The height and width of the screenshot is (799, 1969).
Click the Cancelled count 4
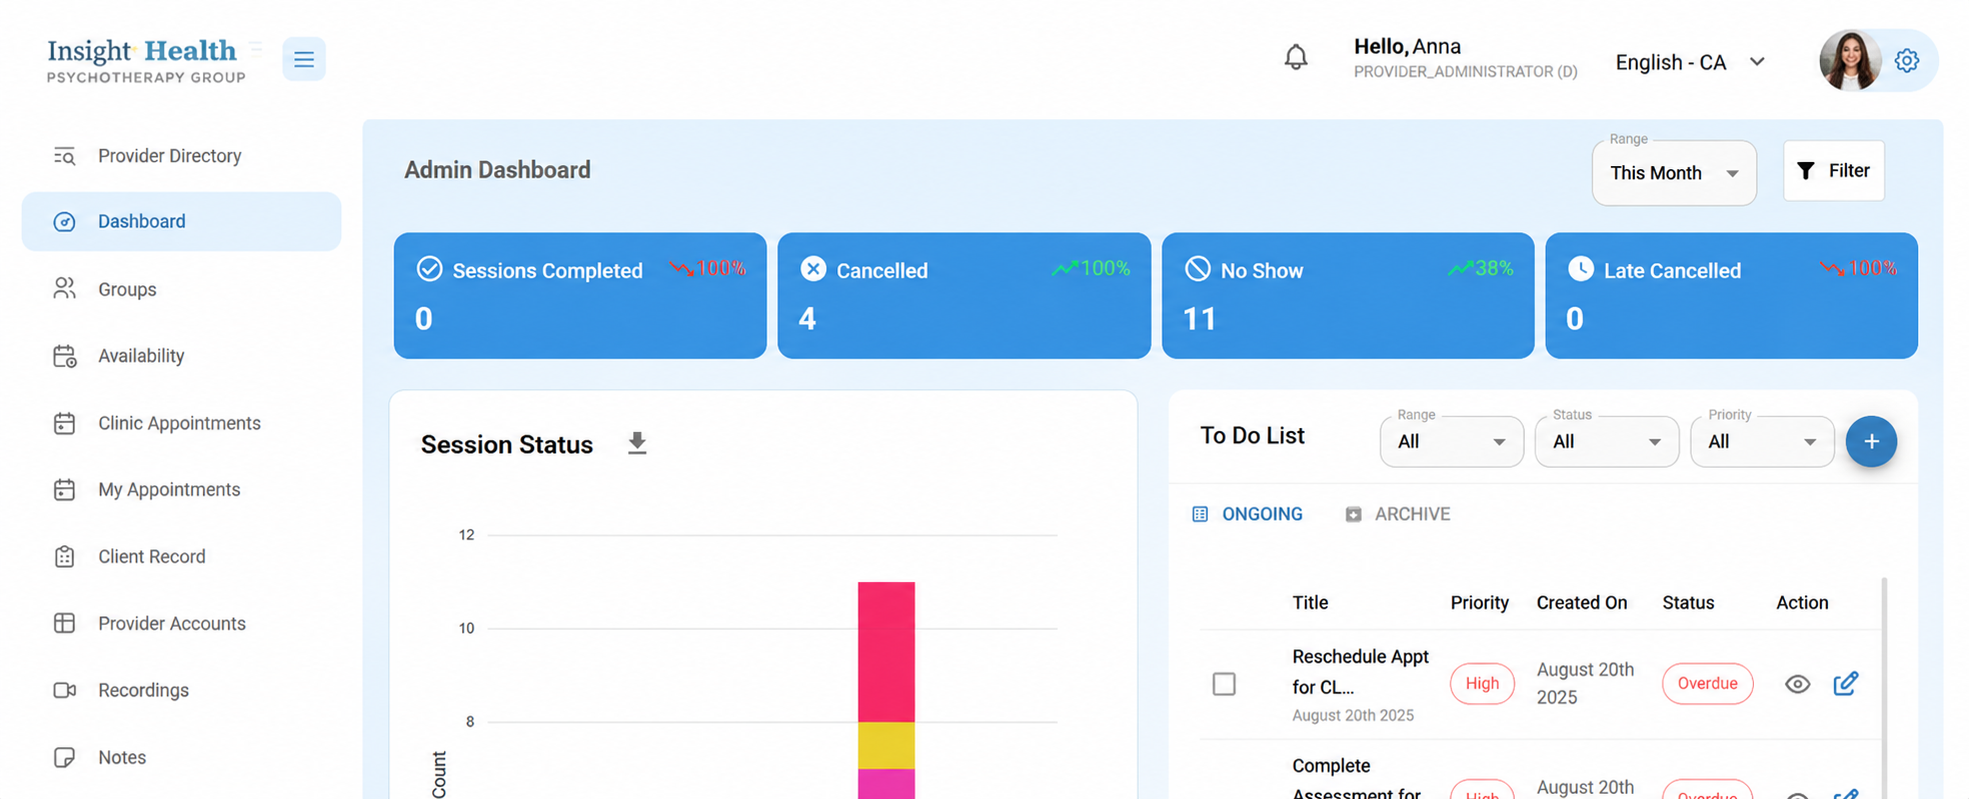click(x=807, y=319)
